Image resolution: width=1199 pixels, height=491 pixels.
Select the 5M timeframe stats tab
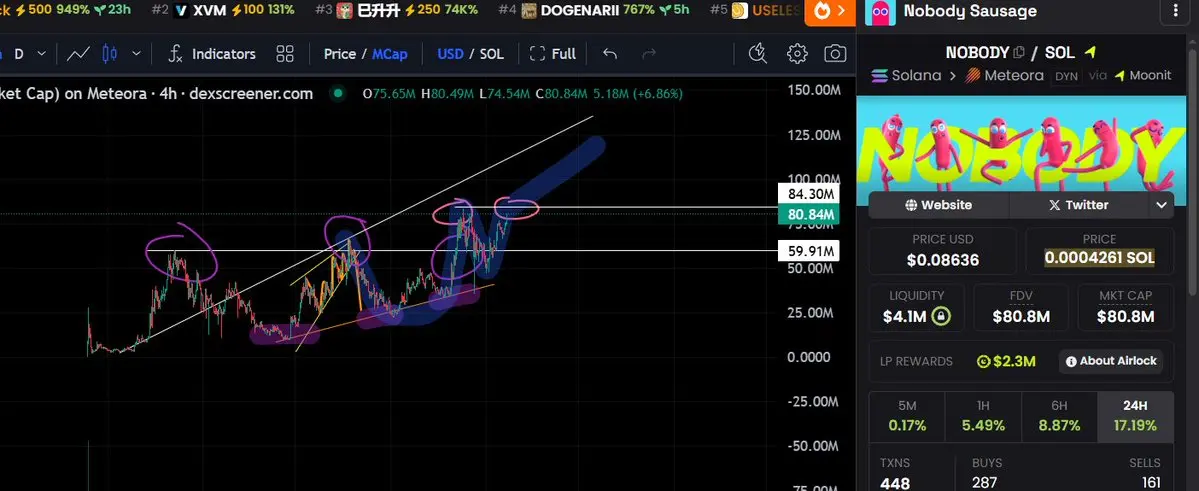(x=907, y=416)
